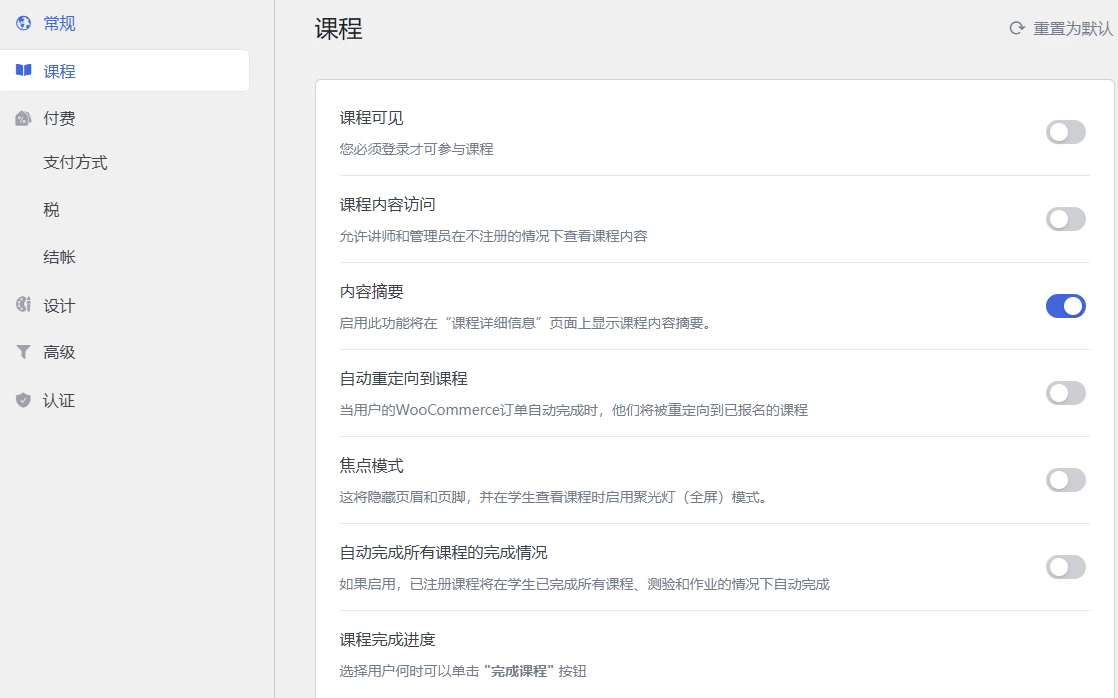Click the design icon beside 设计
The image size is (1118, 698).
[24, 305]
